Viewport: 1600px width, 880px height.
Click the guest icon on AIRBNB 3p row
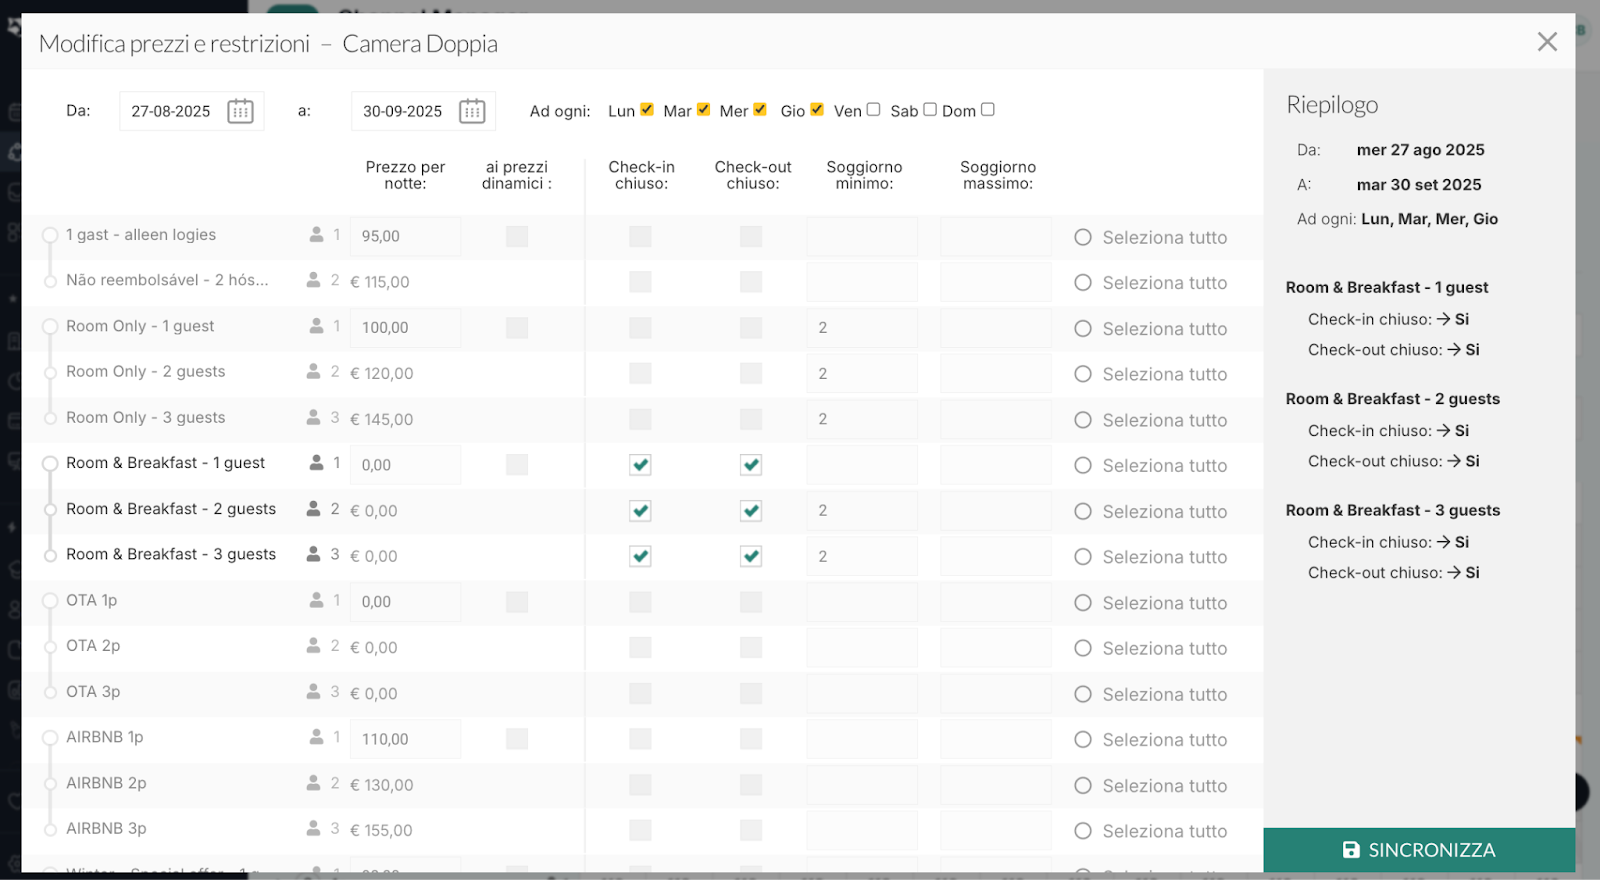click(314, 828)
